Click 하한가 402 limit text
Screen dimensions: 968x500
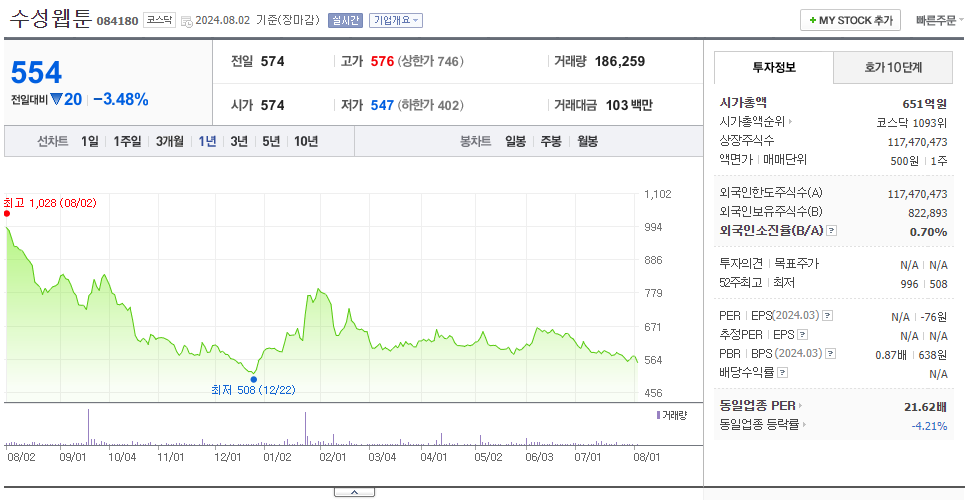click(430, 105)
